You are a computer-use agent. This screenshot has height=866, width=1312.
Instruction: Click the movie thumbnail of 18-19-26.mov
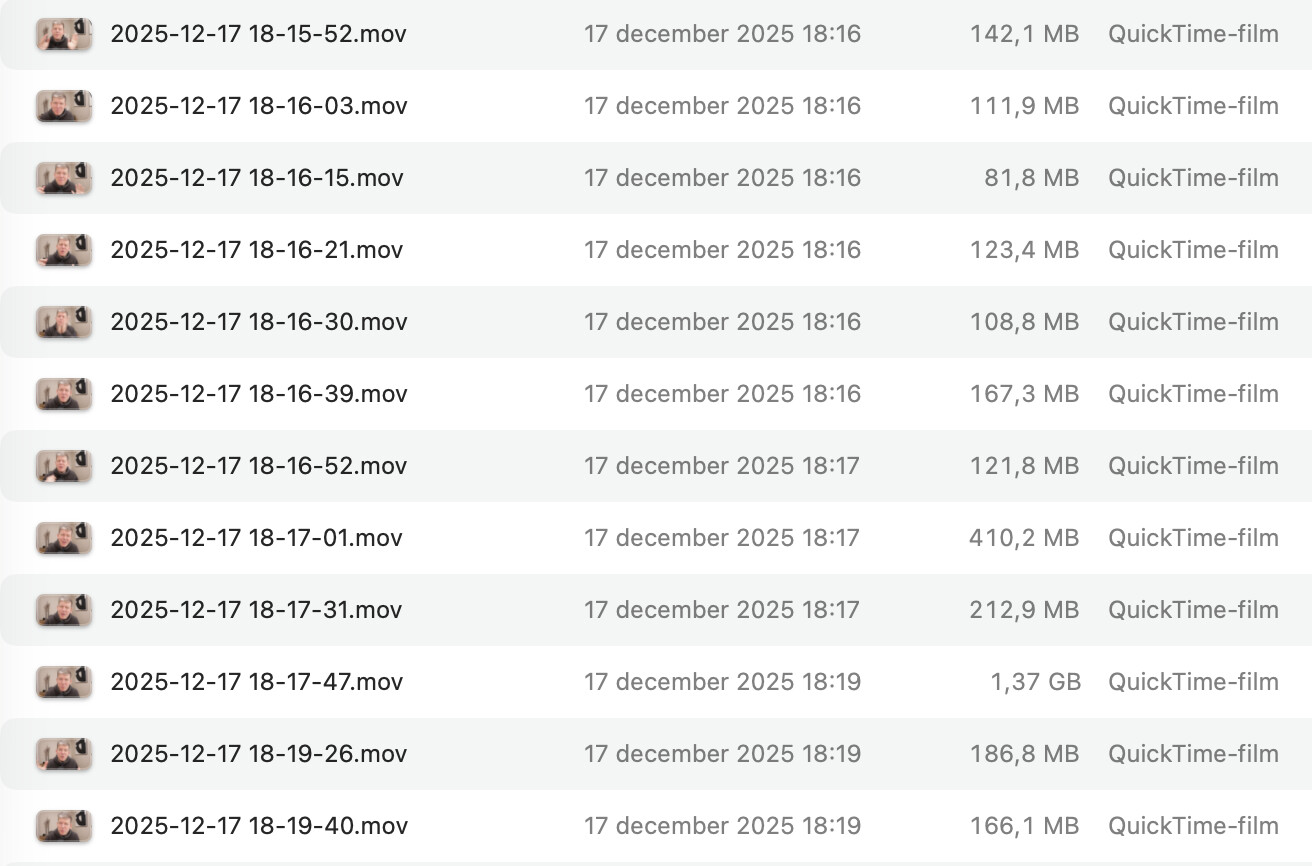coord(64,755)
